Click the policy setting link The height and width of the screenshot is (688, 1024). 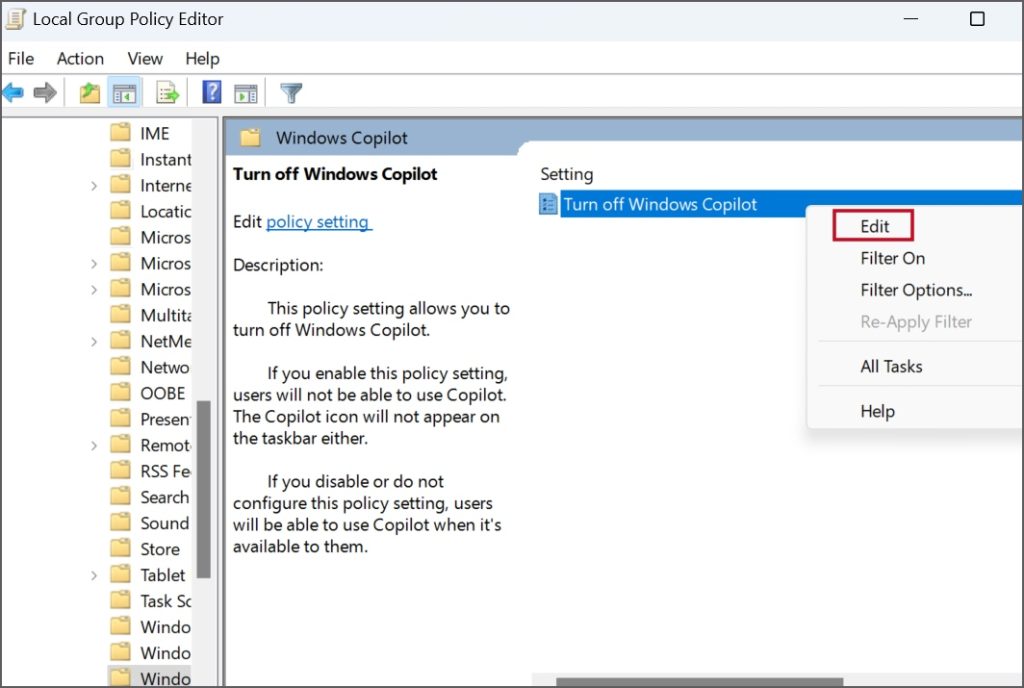(318, 222)
